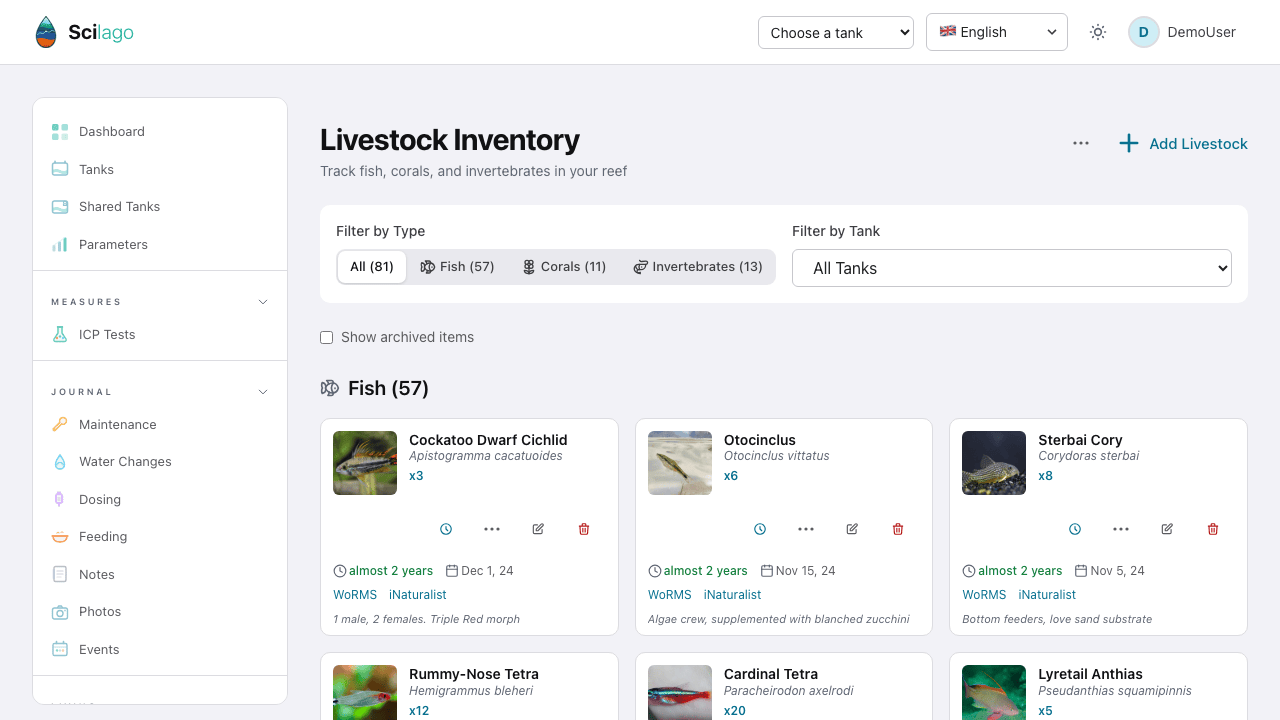Open the All Tanks filter dropdown
Image resolution: width=1280 pixels, height=720 pixels.
point(1012,268)
